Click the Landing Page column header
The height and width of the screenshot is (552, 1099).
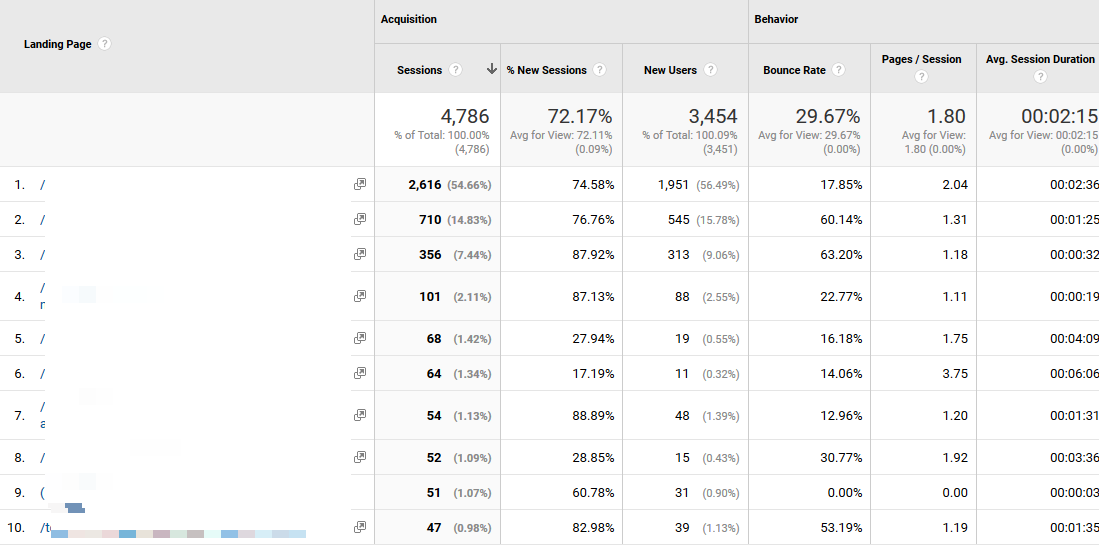[x=57, y=44]
